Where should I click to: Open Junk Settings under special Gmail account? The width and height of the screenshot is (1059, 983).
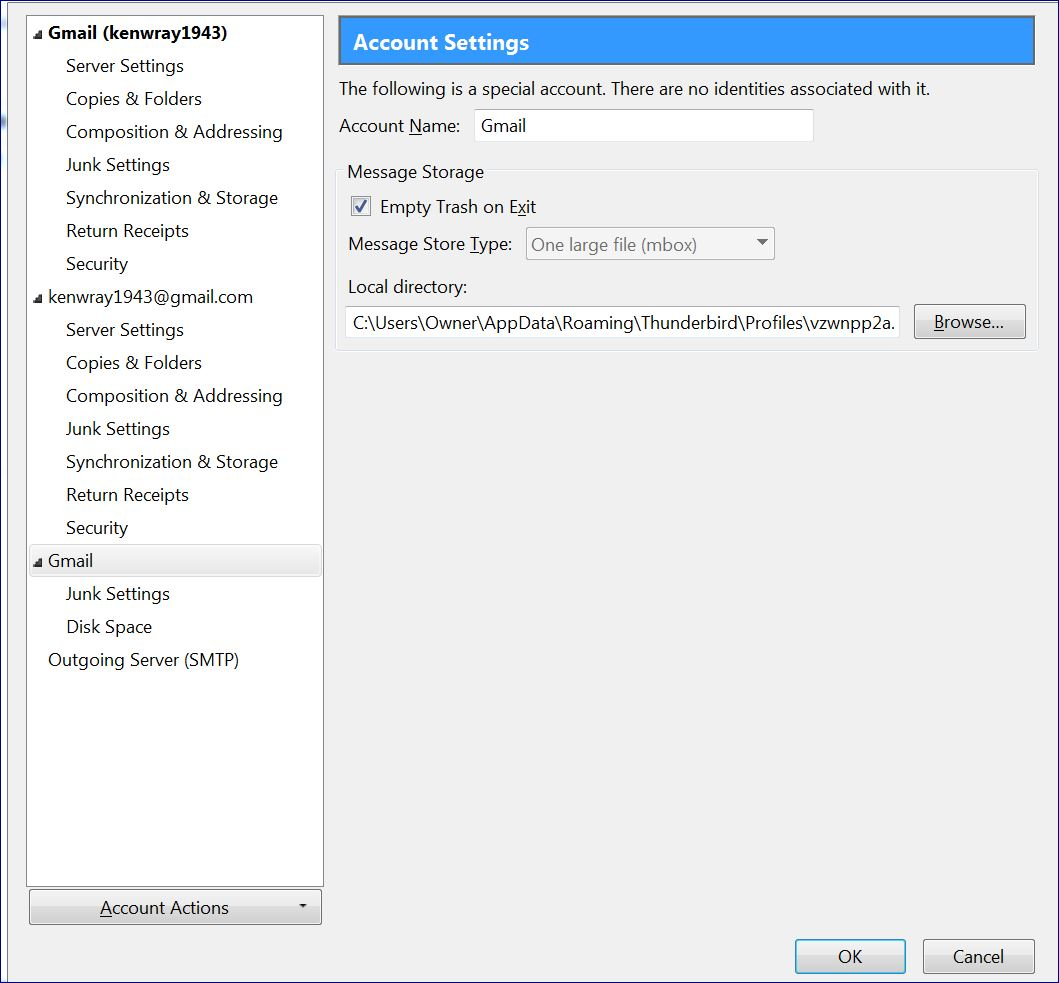click(118, 595)
